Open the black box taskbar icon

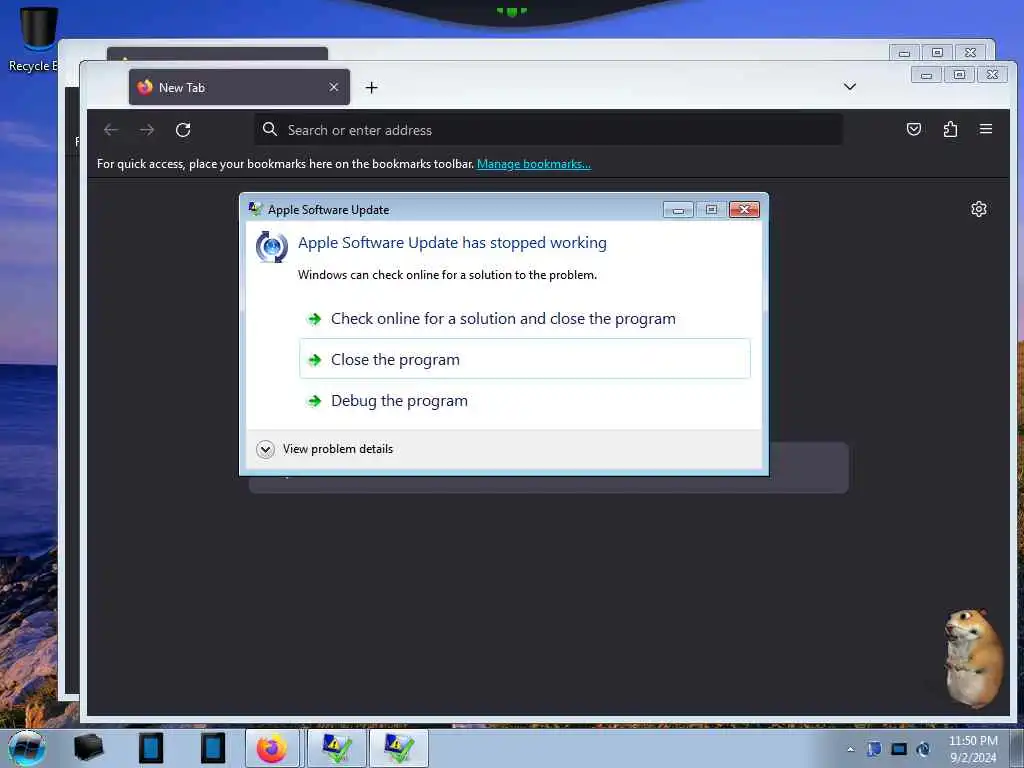[88, 748]
